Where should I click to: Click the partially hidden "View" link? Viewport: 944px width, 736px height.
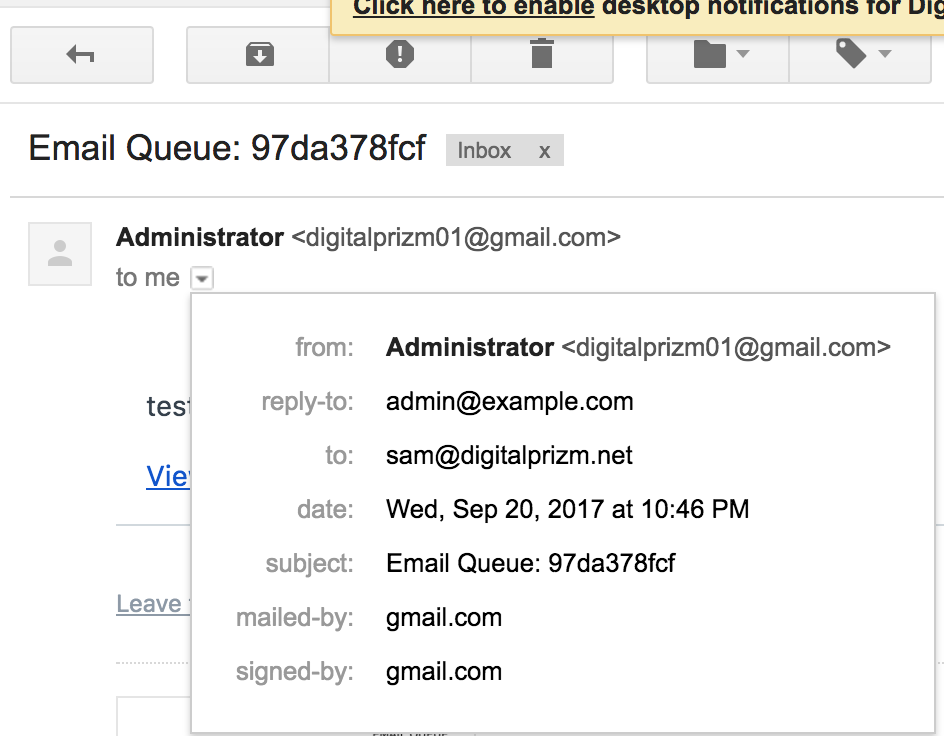(168, 476)
